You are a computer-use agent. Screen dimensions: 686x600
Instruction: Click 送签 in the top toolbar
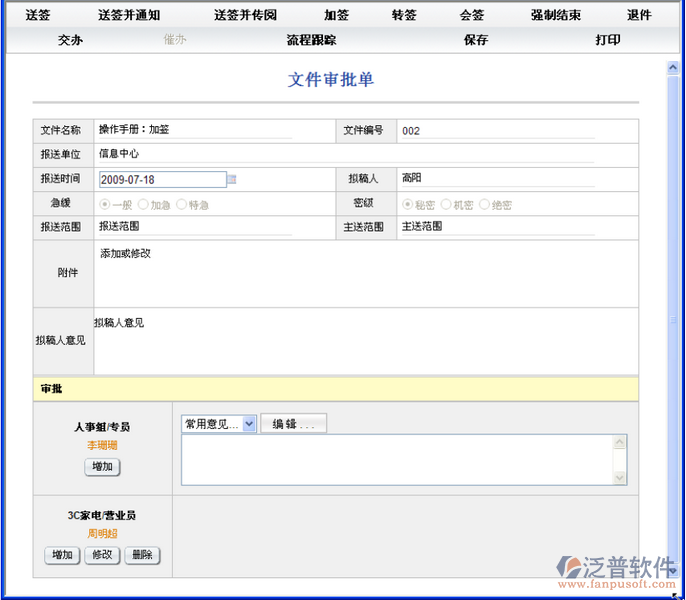click(x=38, y=15)
